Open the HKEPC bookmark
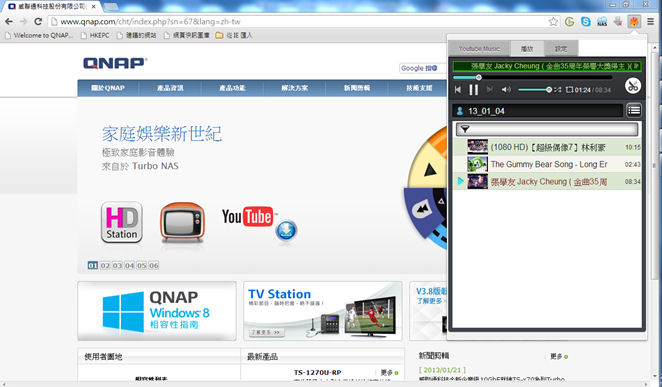Screen dimensions: 662x387 95,35
